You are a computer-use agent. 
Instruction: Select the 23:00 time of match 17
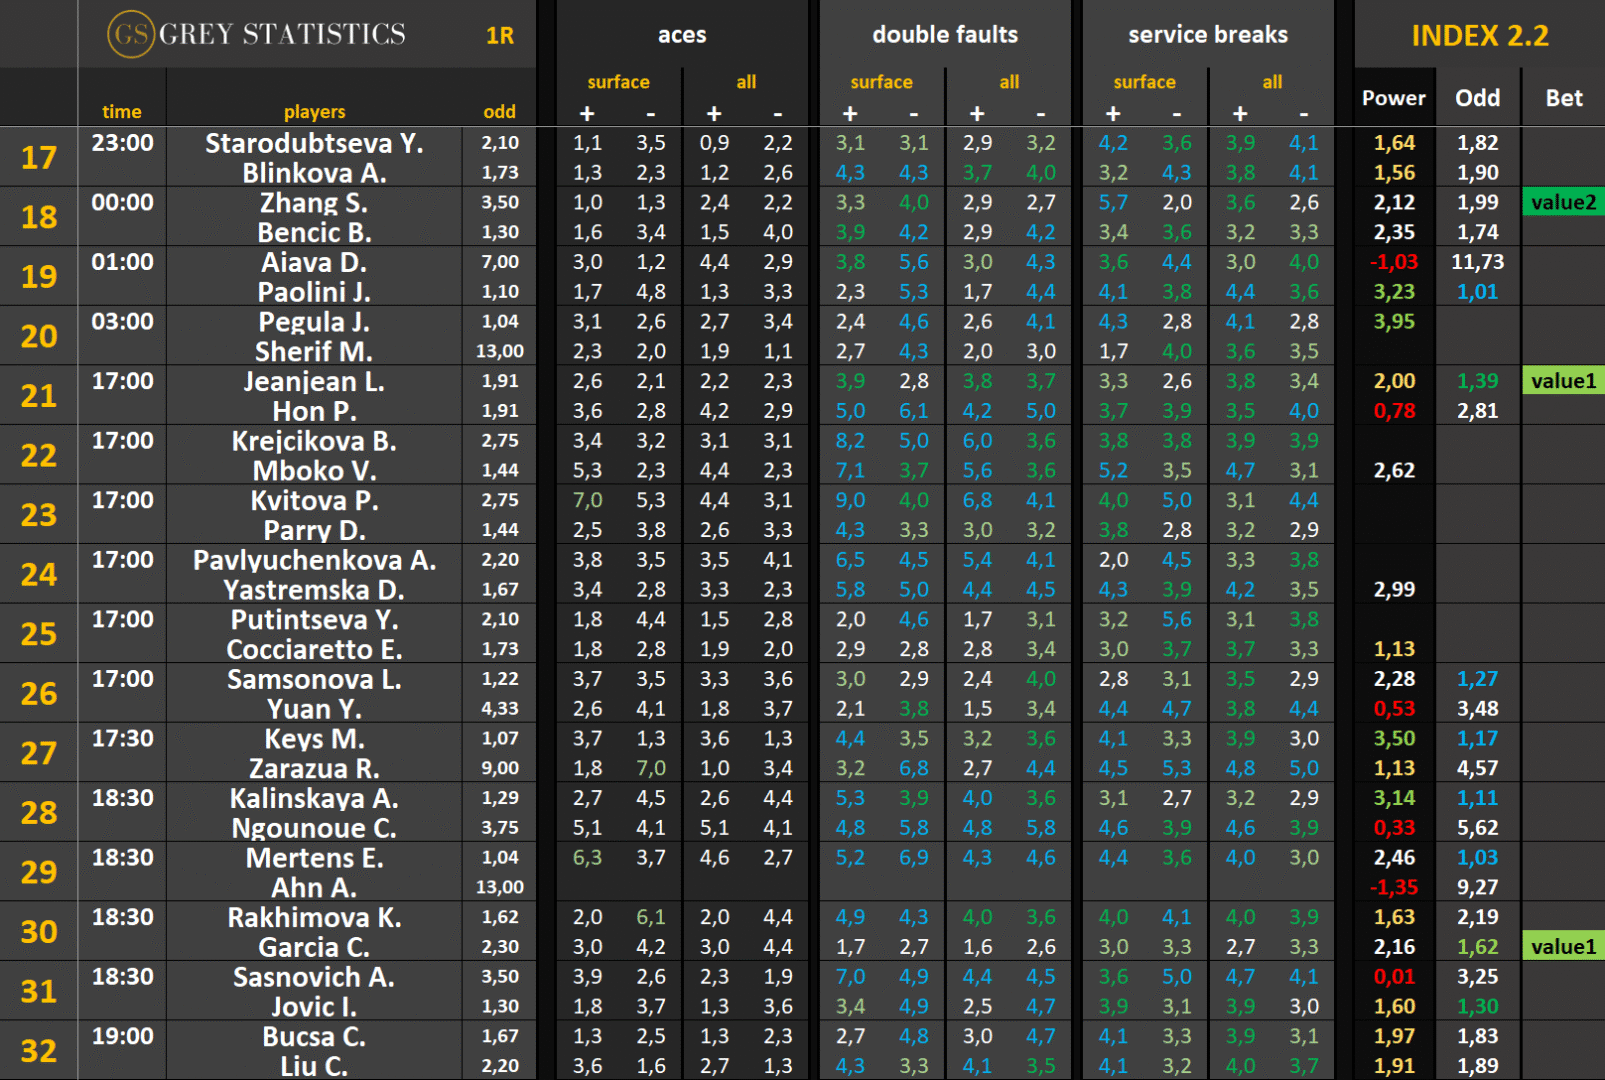(x=122, y=143)
